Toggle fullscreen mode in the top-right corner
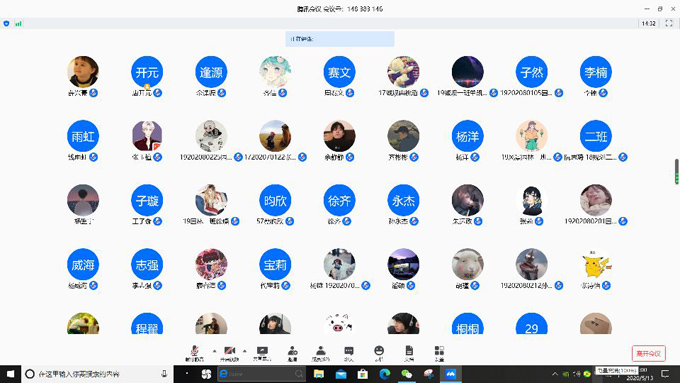This screenshot has width=680, height=383. pyautogui.click(x=669, y=23)
